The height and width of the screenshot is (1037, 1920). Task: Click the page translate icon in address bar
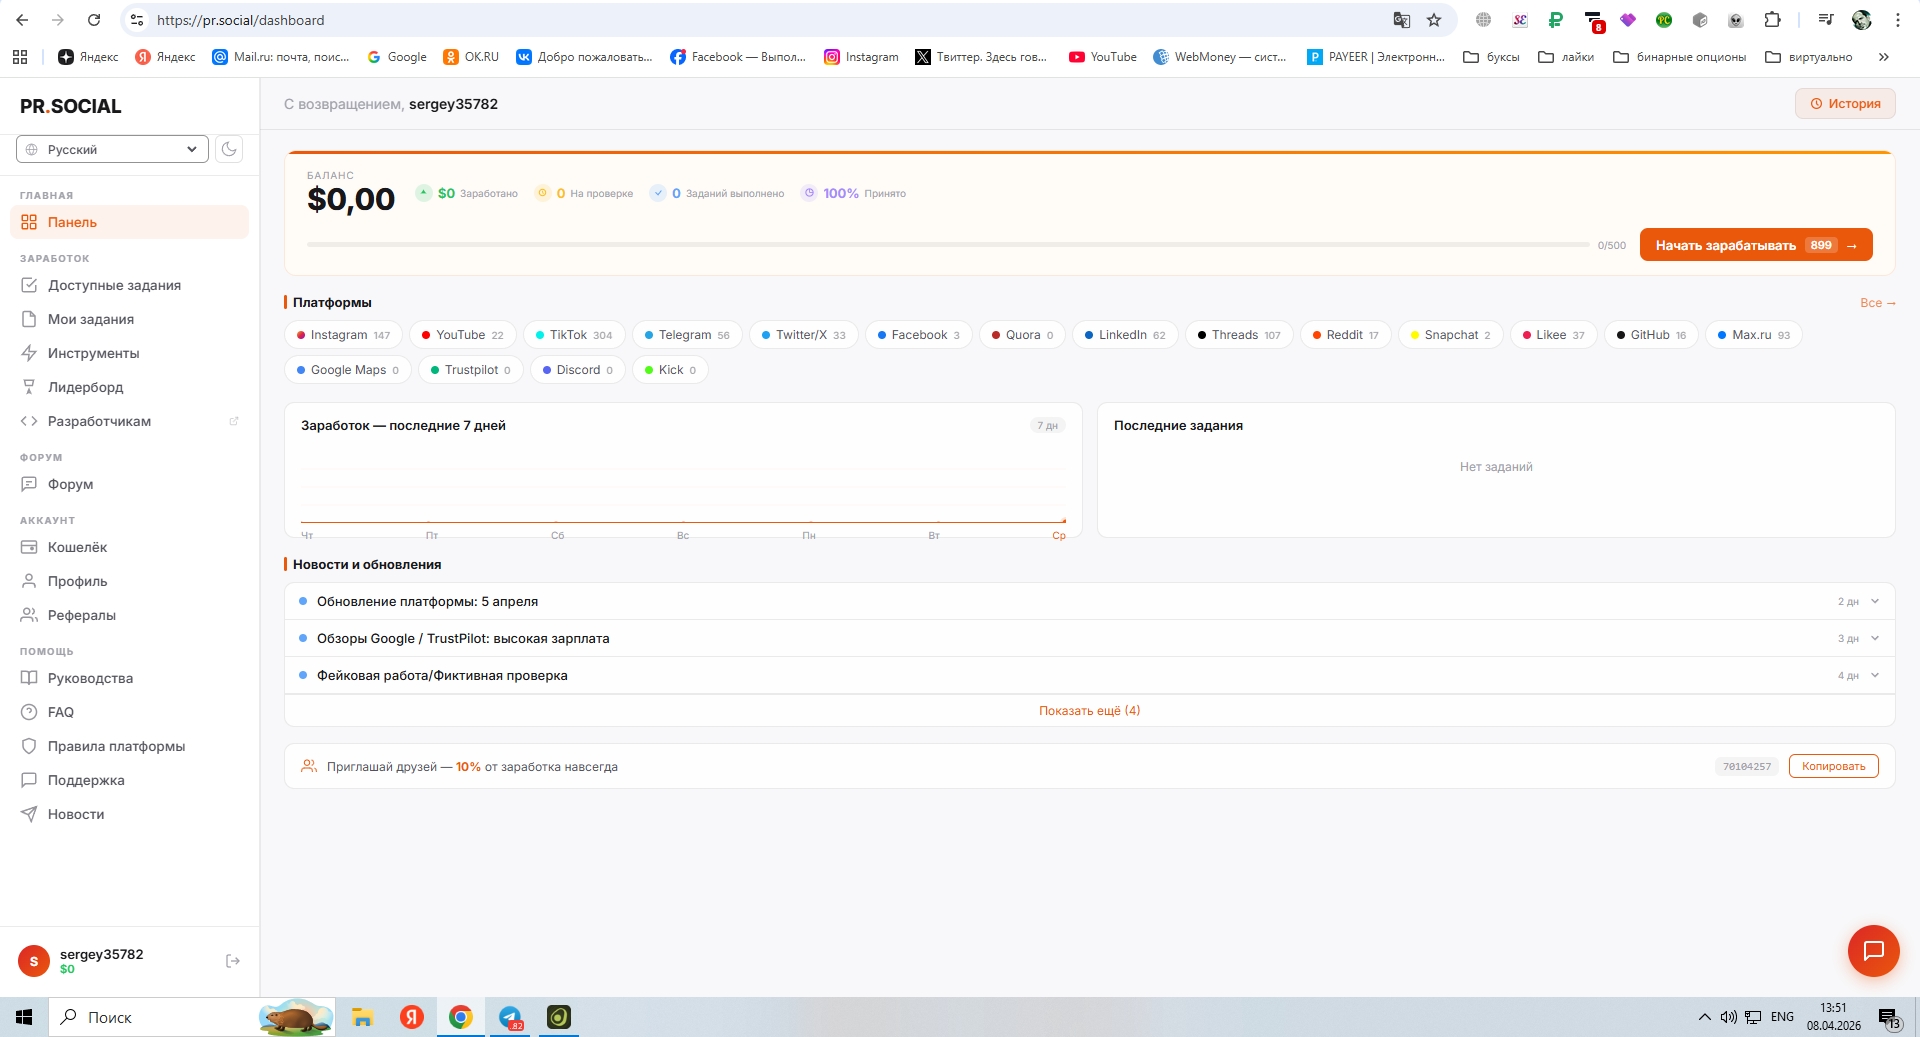(1402, 20)
